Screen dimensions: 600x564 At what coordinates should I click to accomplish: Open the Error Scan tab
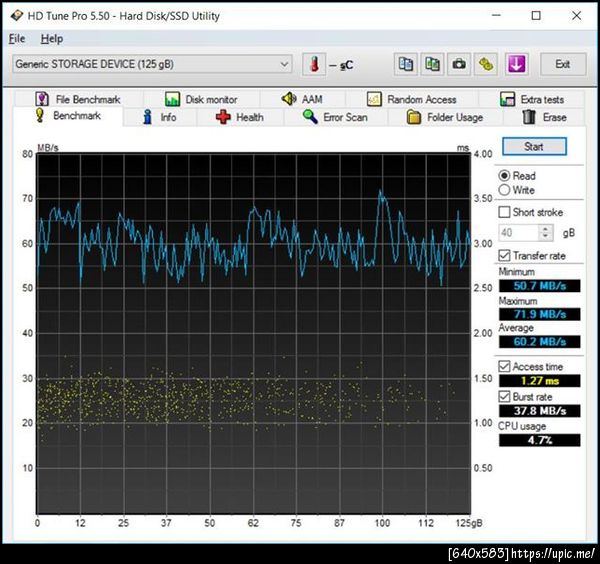click(x=335, y=117)
